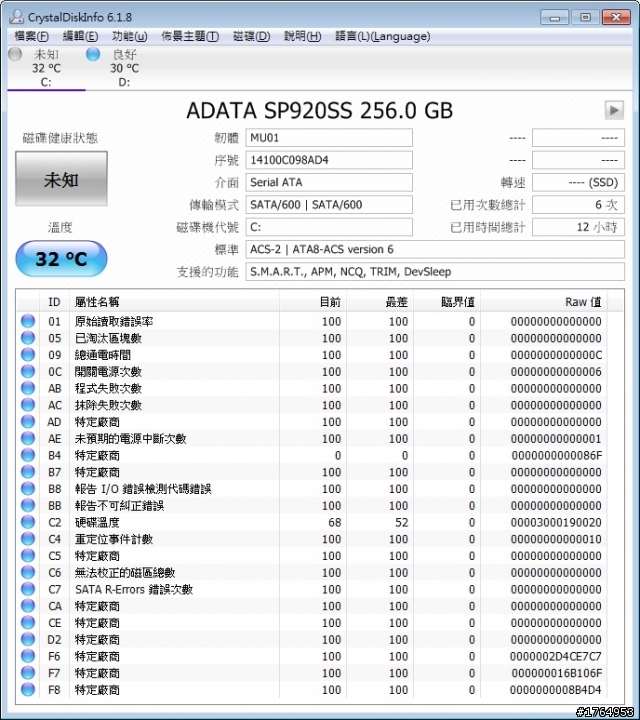Click status orb for attribute C7

click(28, 589)
